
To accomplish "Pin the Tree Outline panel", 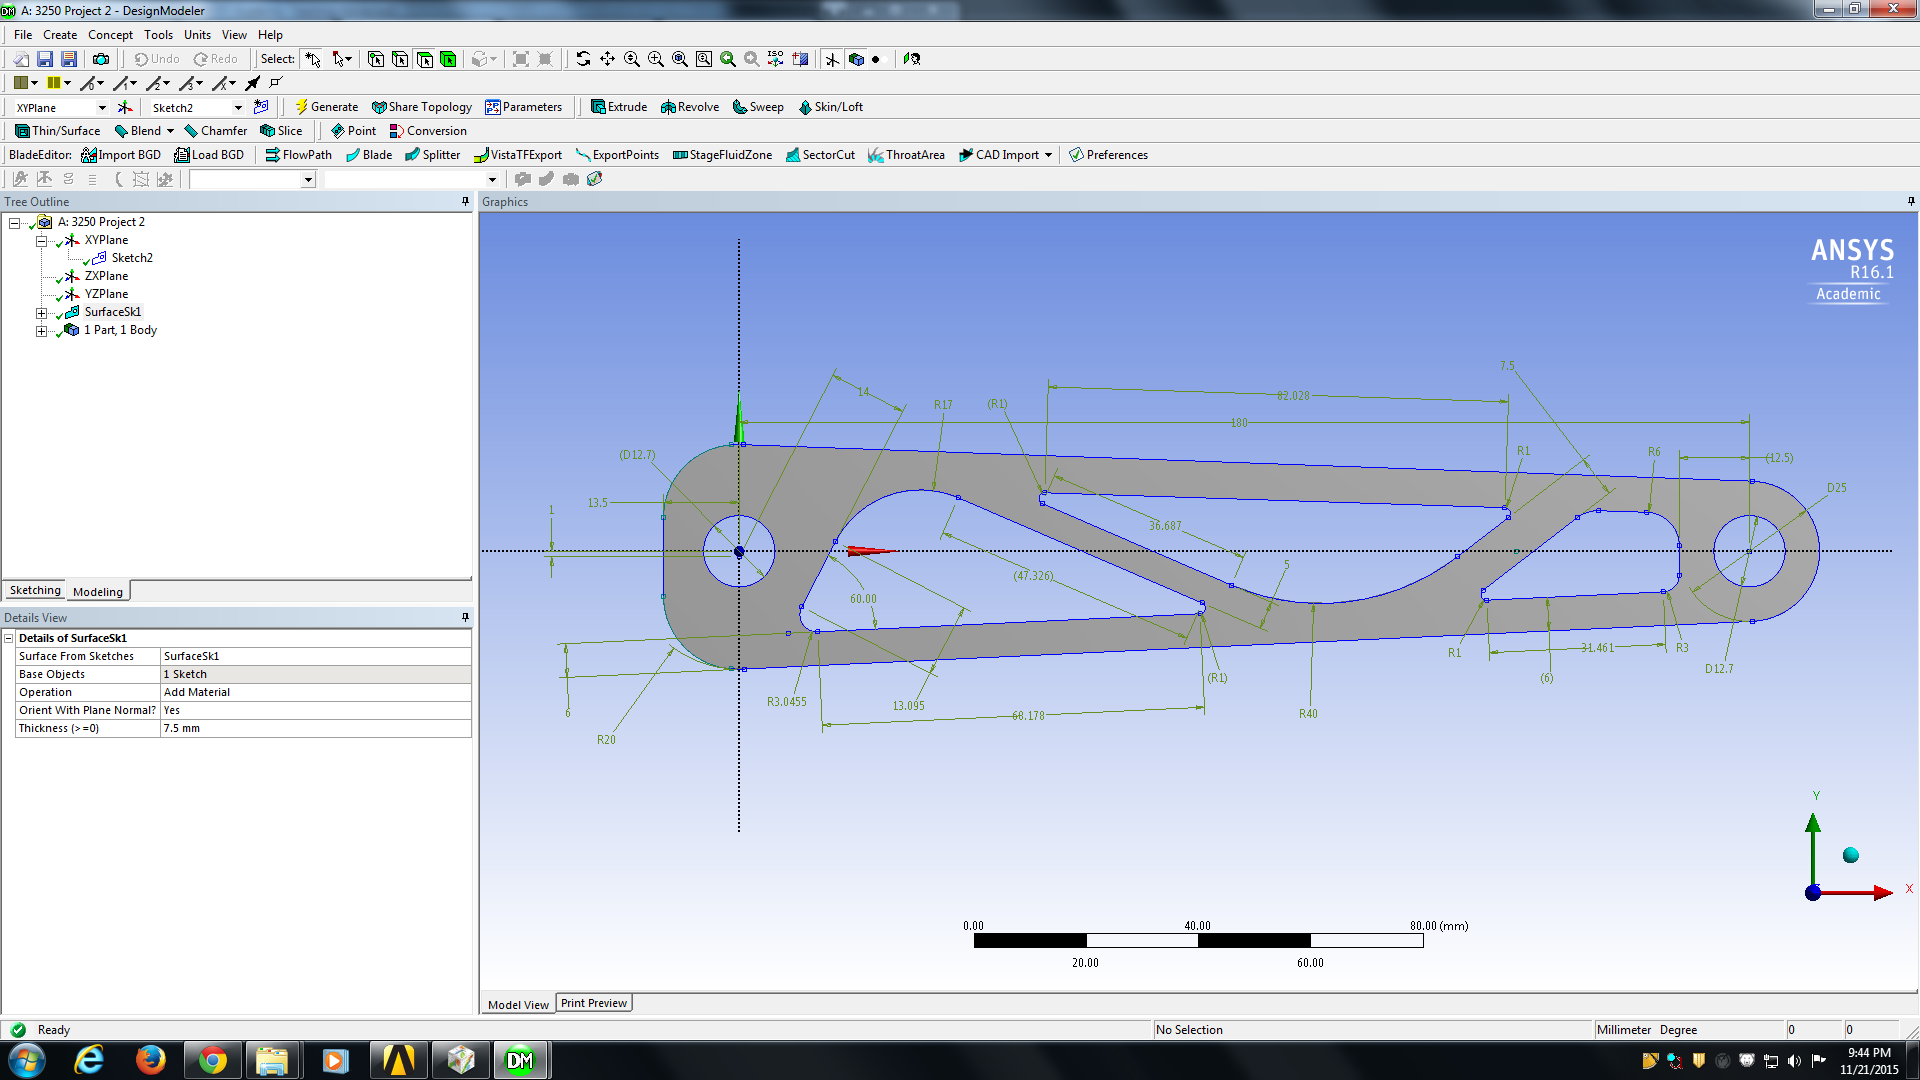I will click(x=465, y=201).
